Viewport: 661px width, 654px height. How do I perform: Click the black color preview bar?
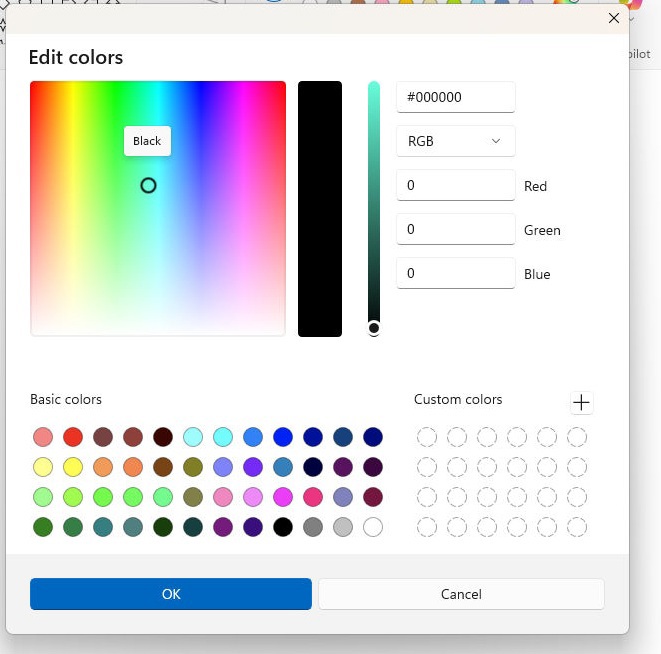tap(320, 209)
